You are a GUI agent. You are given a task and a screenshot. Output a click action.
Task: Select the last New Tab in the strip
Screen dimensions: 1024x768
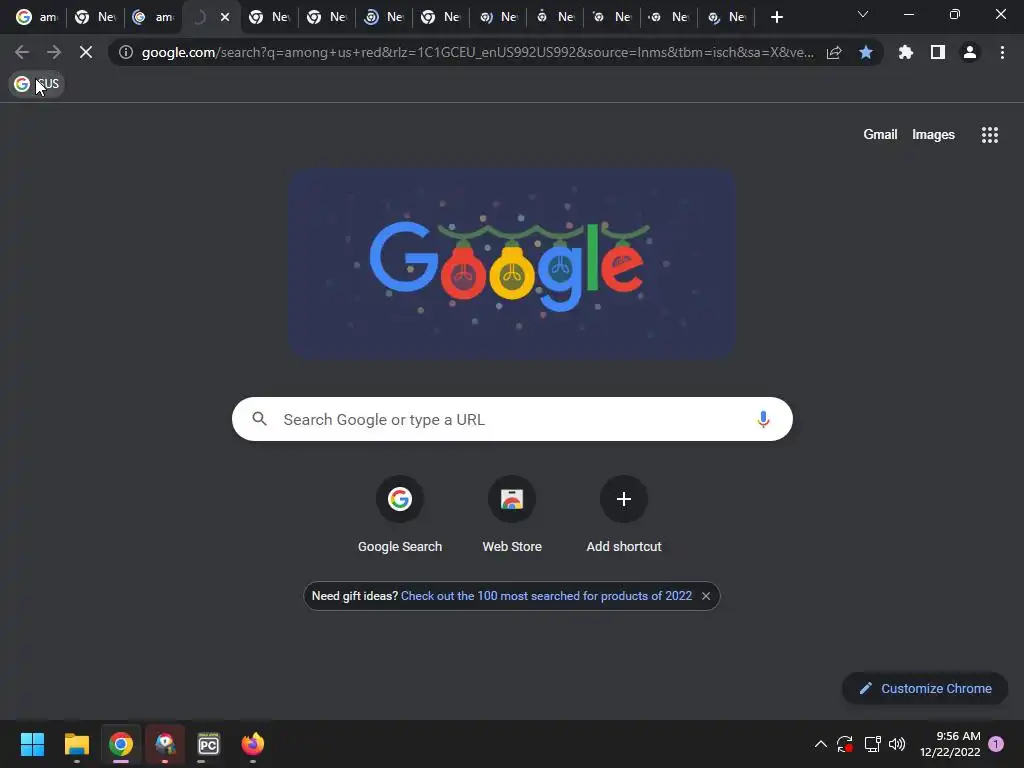[726, 17]
